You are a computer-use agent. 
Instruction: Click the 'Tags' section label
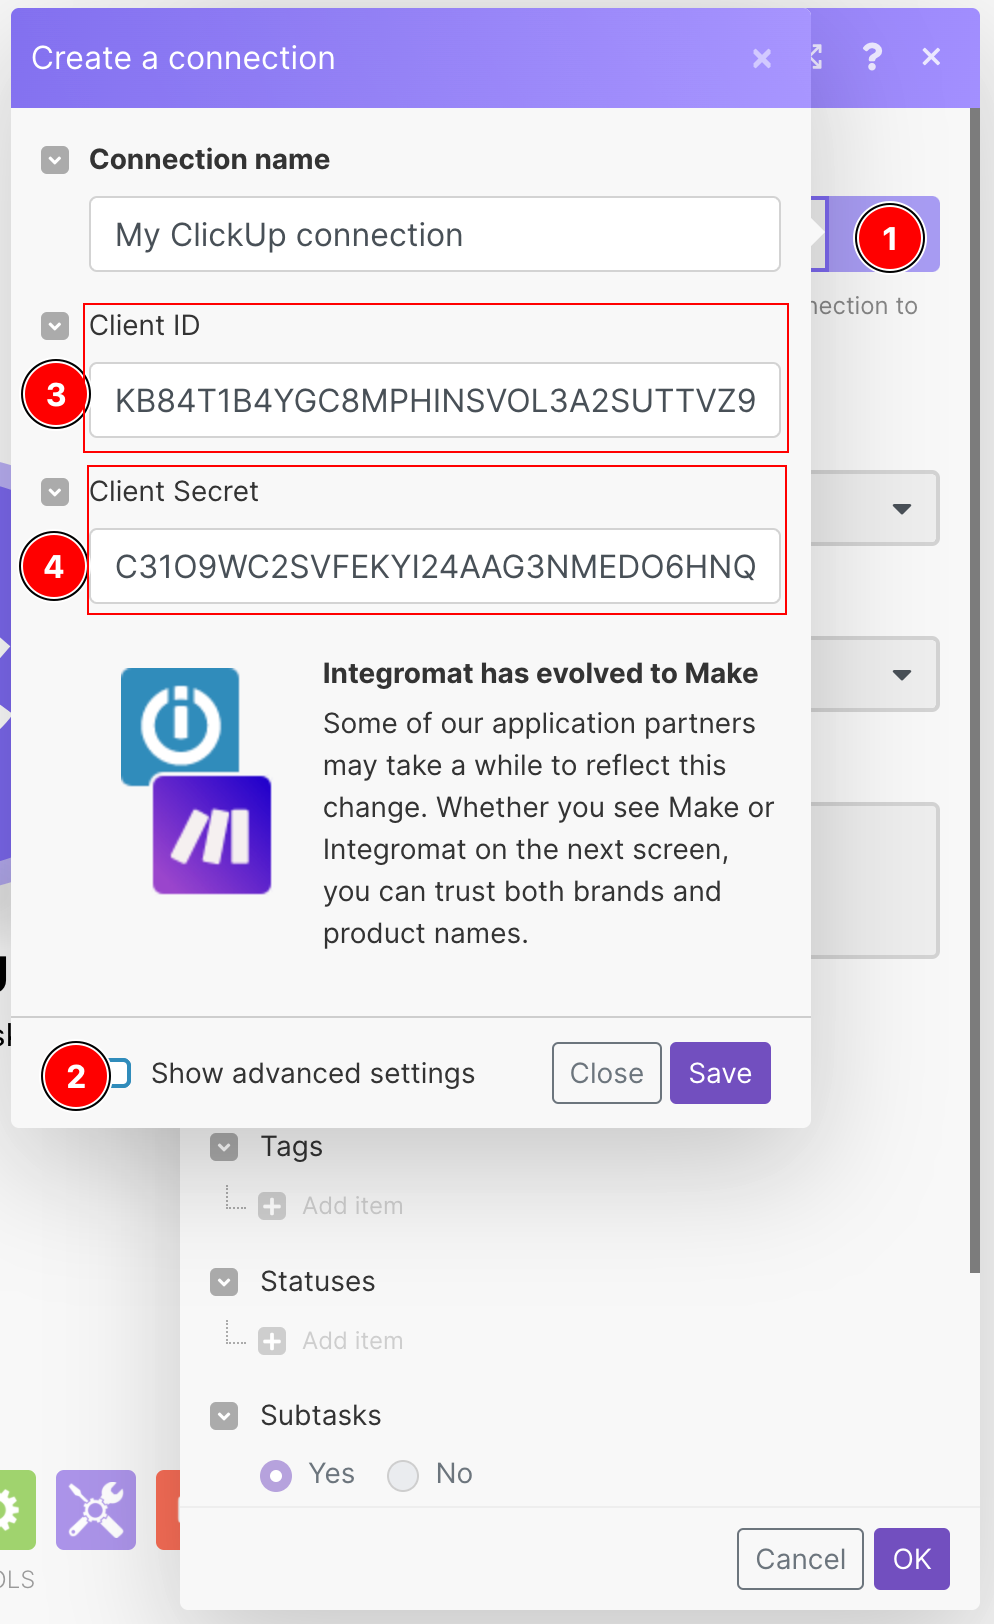click(292, 1147)
